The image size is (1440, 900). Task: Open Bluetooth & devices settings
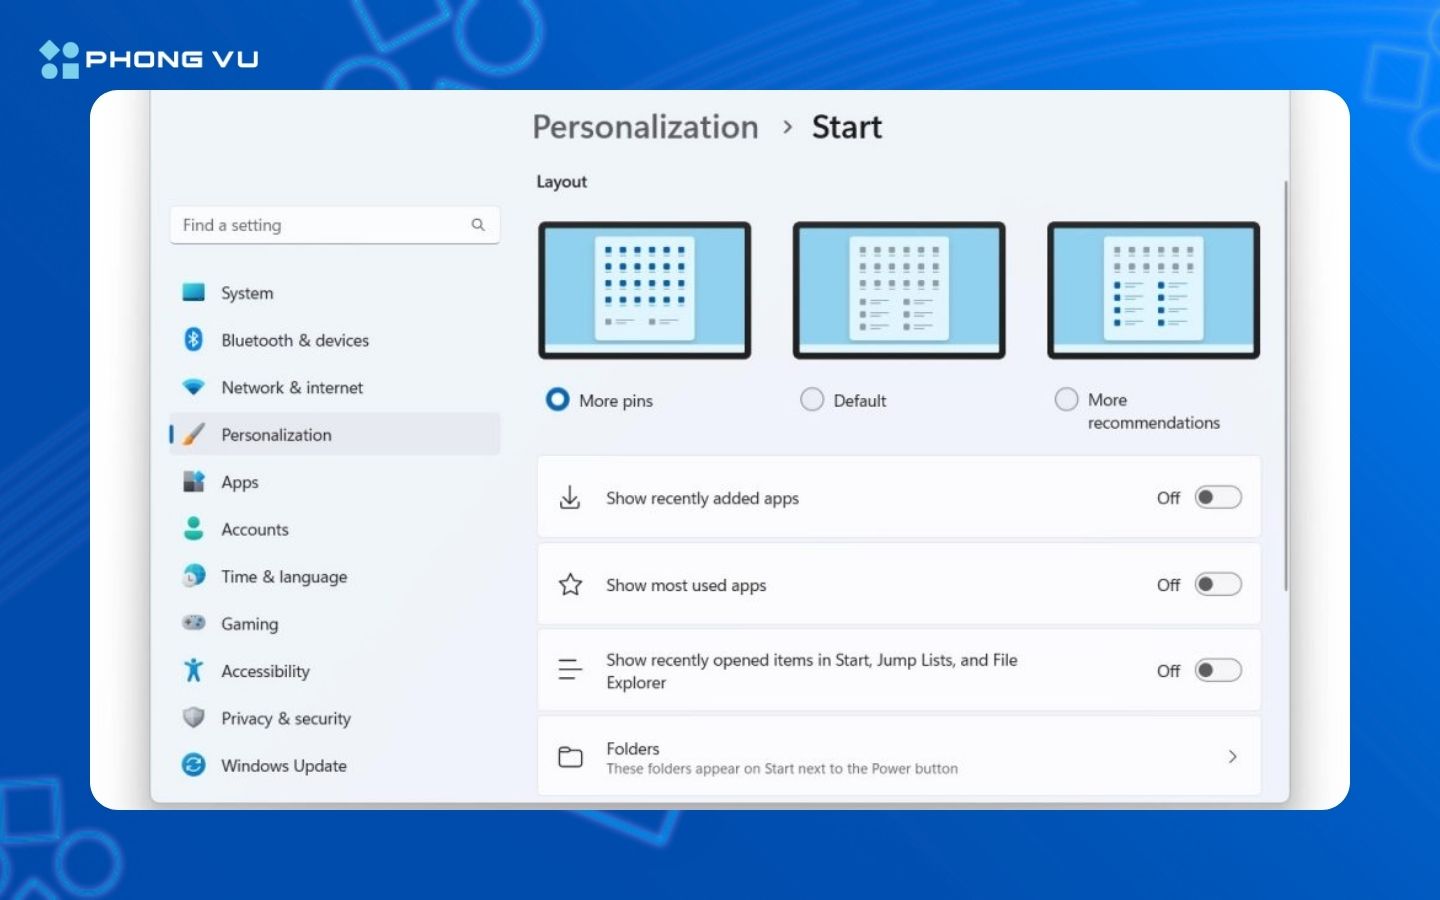295,340
